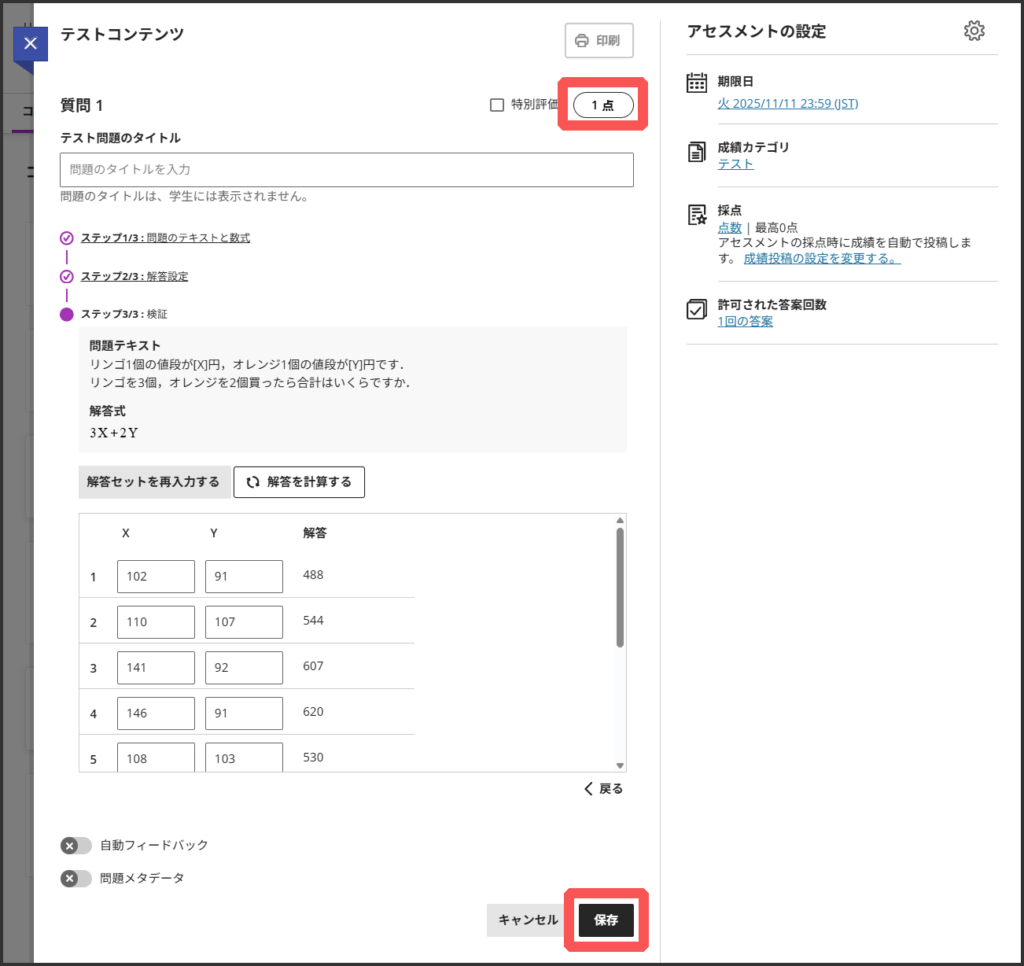
Task: Click the allowed attempts checkmark icon
Action: pyautogui.click(x=697, y=310)
